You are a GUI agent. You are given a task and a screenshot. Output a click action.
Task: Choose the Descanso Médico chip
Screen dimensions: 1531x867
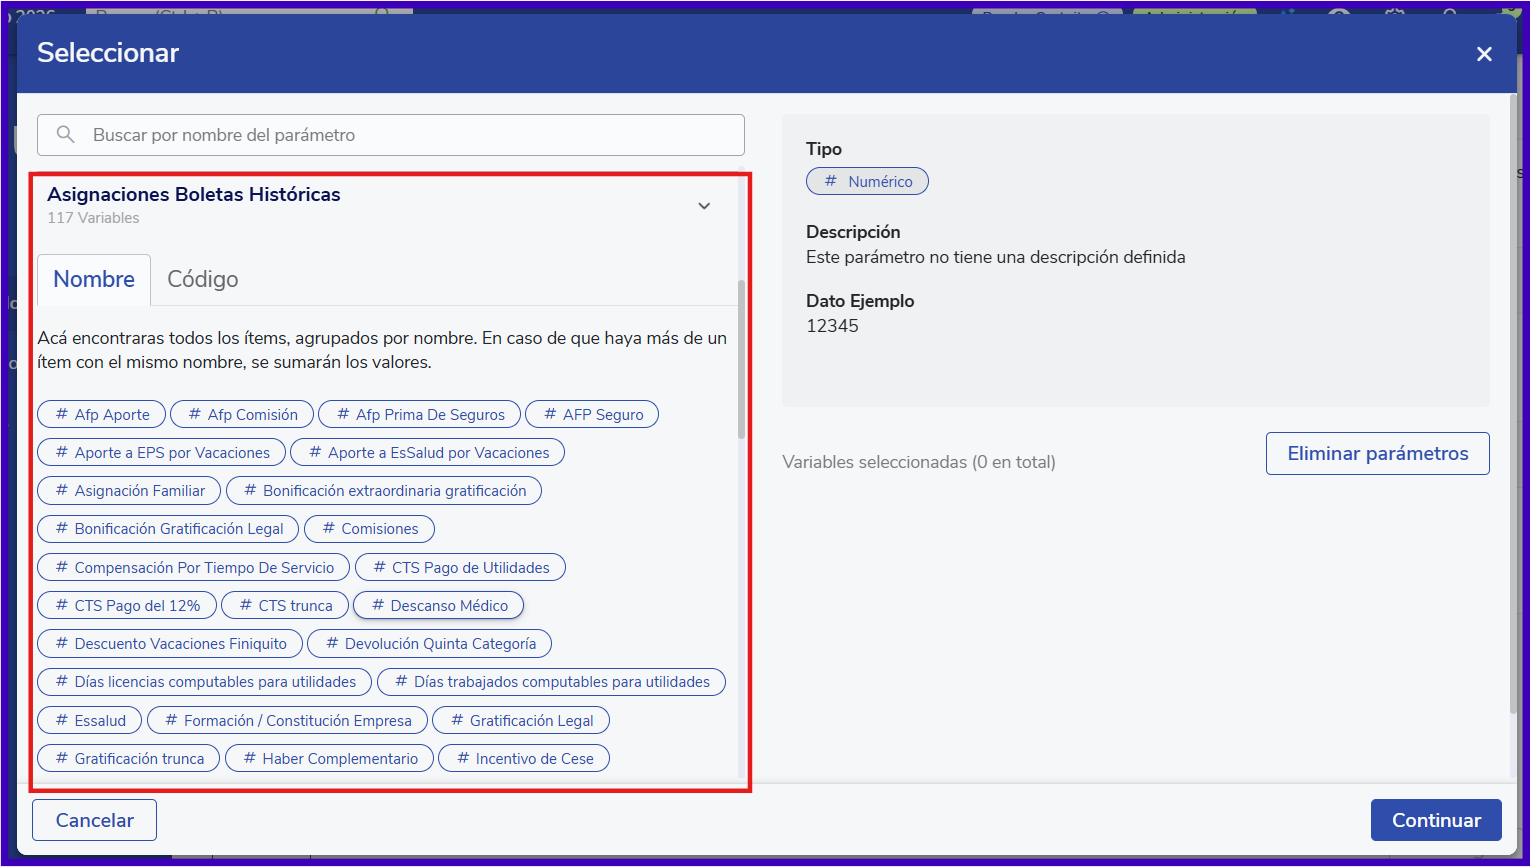point(439,606)
